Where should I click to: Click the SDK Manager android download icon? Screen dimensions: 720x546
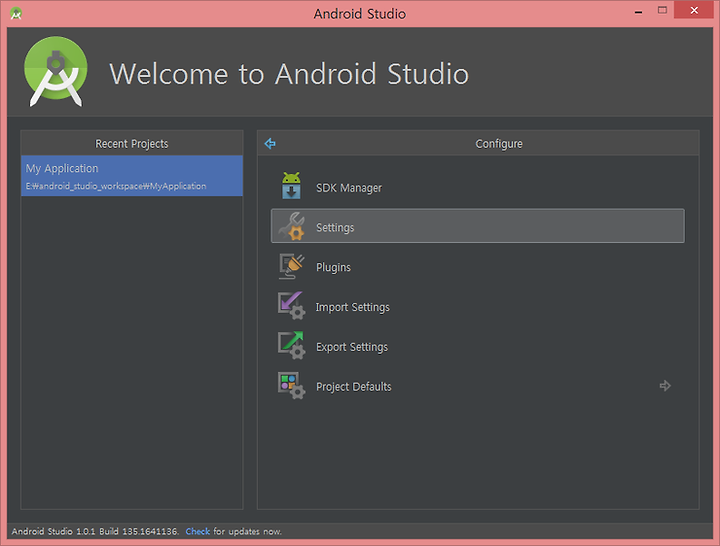point(291,186)
